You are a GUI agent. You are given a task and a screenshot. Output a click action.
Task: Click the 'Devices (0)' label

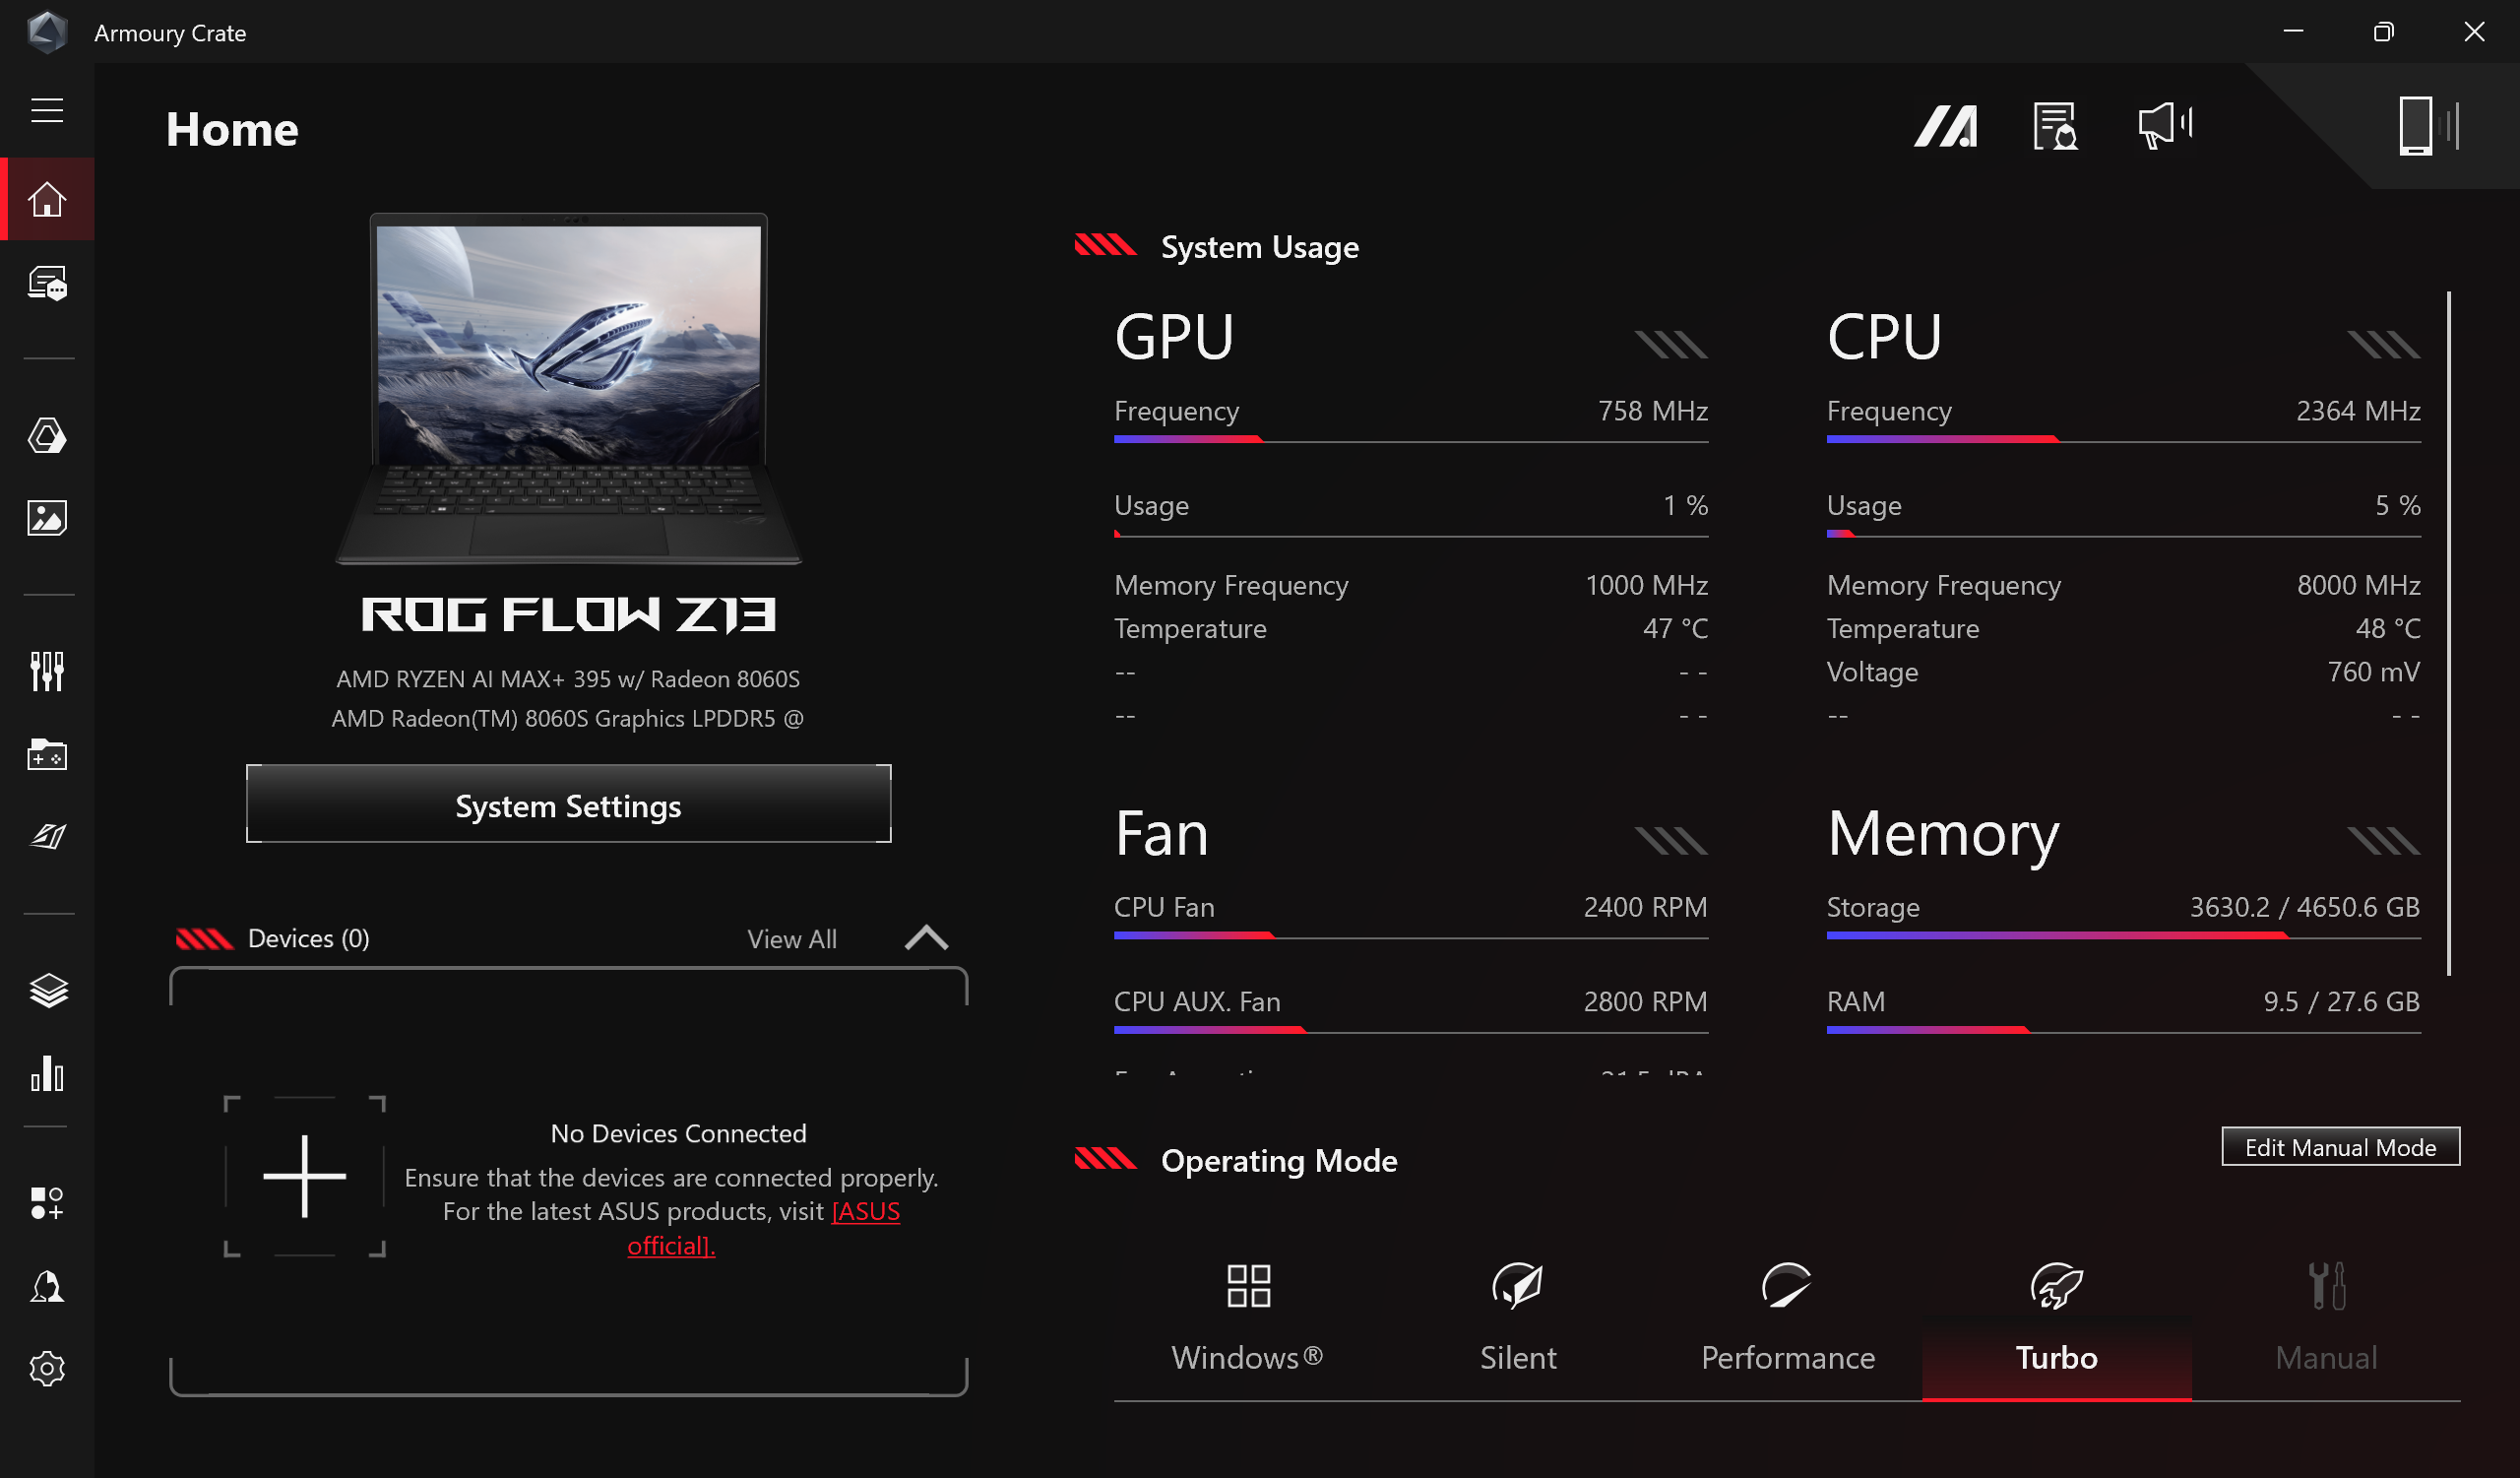point(308,938)
